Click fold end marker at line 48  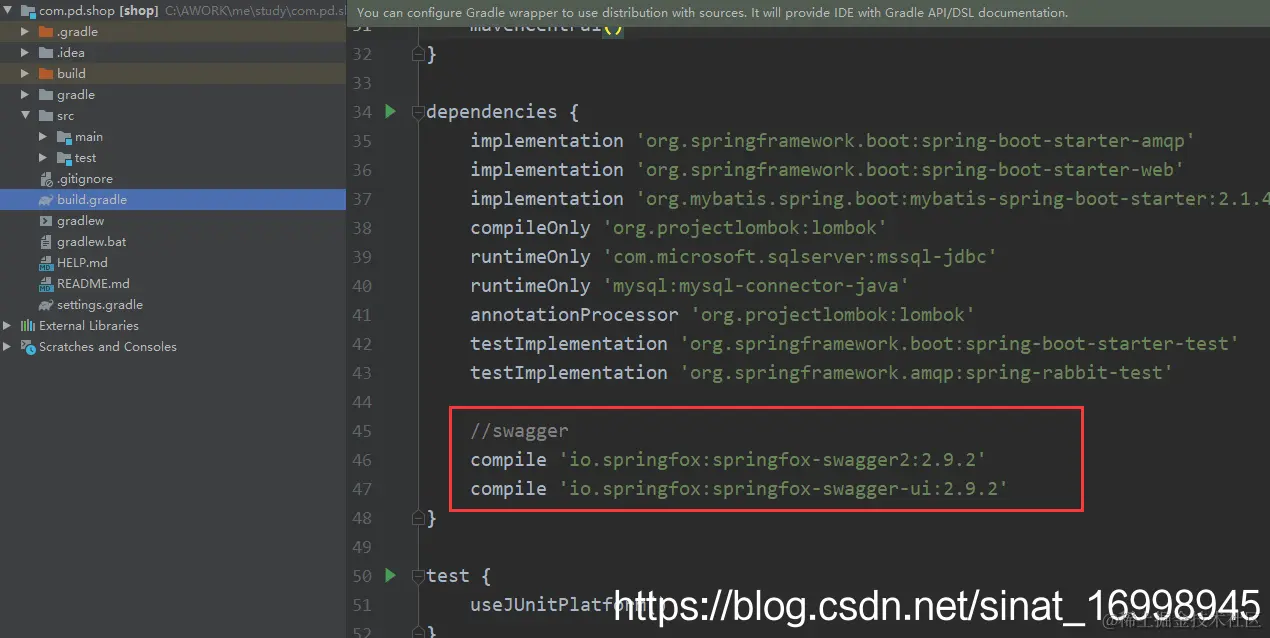point(418,518)
